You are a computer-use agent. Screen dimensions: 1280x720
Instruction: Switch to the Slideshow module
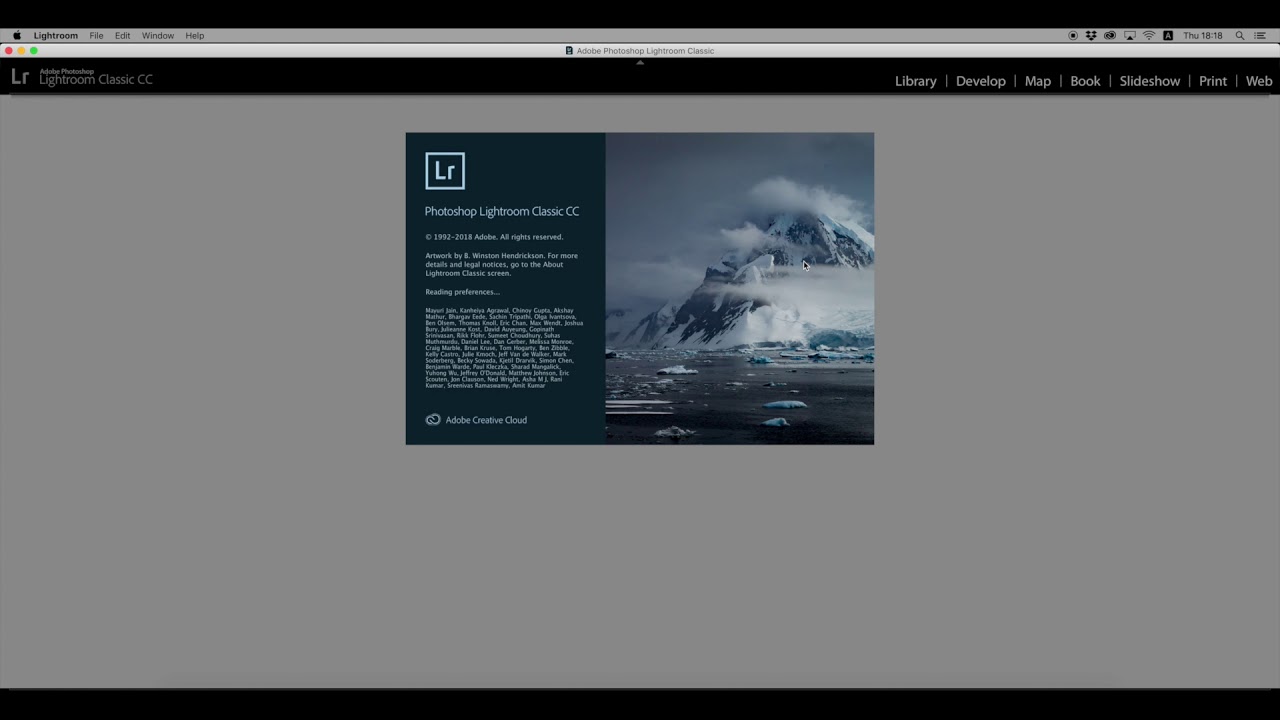pos(1150,81)
